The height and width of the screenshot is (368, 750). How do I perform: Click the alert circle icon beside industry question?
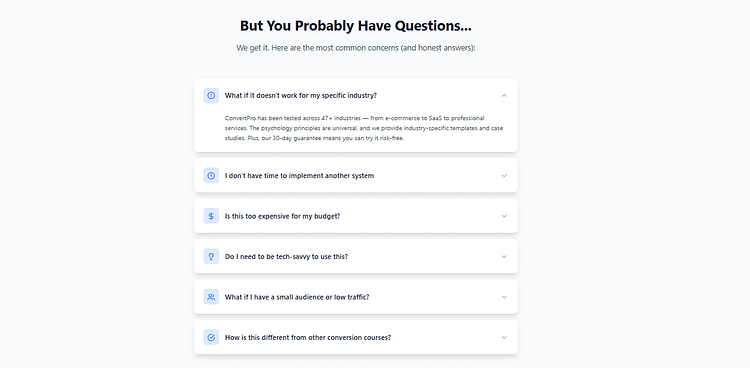[211, 95]
